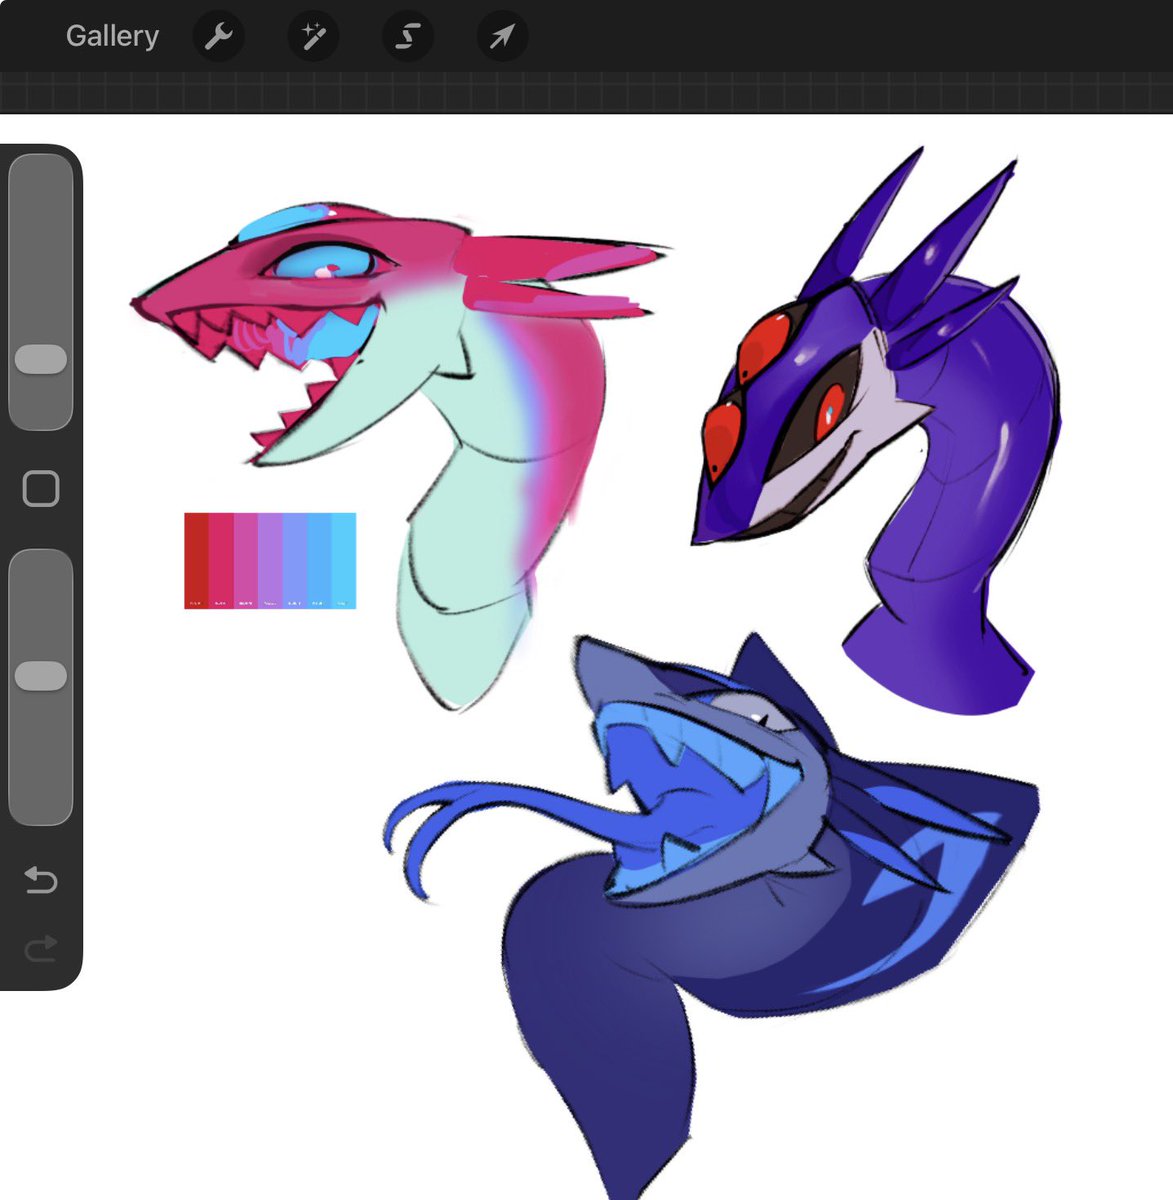Pick the dark red palette swatch
This screenshot has height=1200, width=1173.
(x=196, y=560)
